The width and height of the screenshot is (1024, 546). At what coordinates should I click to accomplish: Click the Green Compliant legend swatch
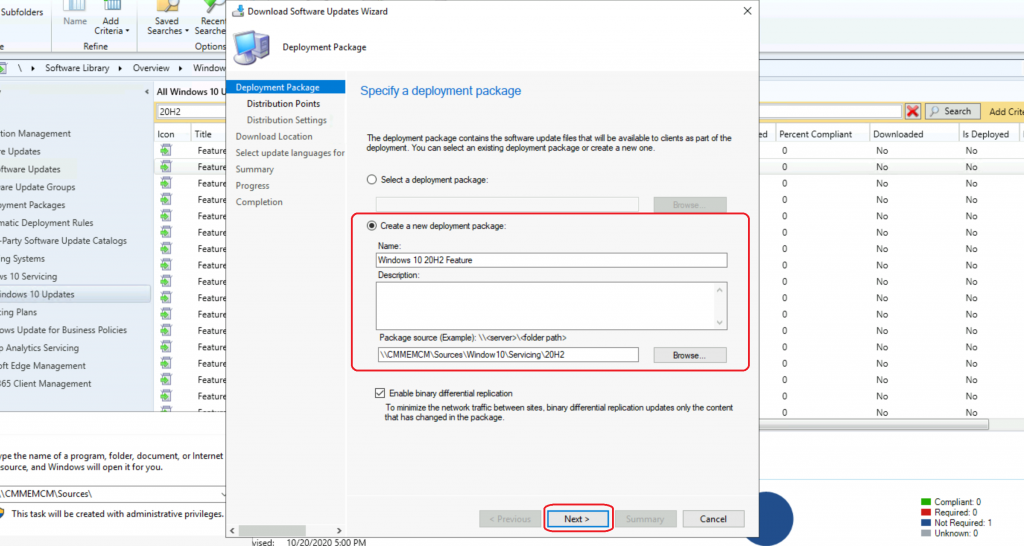click(925, 502)
